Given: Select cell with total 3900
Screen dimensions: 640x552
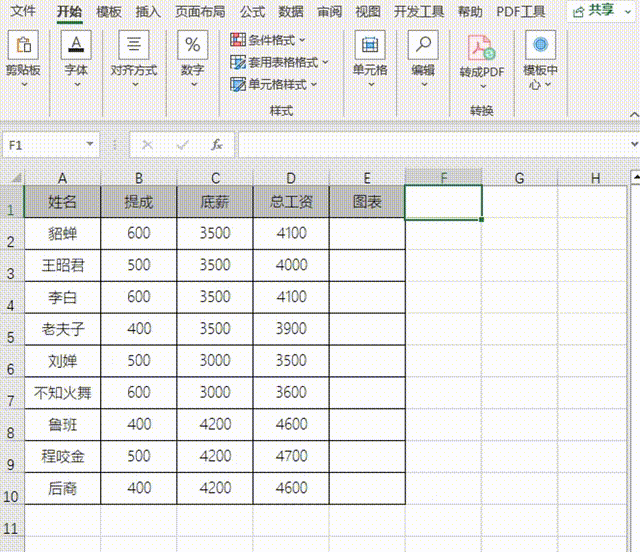Looking at the screenshot, I should [x=291, y=329].
